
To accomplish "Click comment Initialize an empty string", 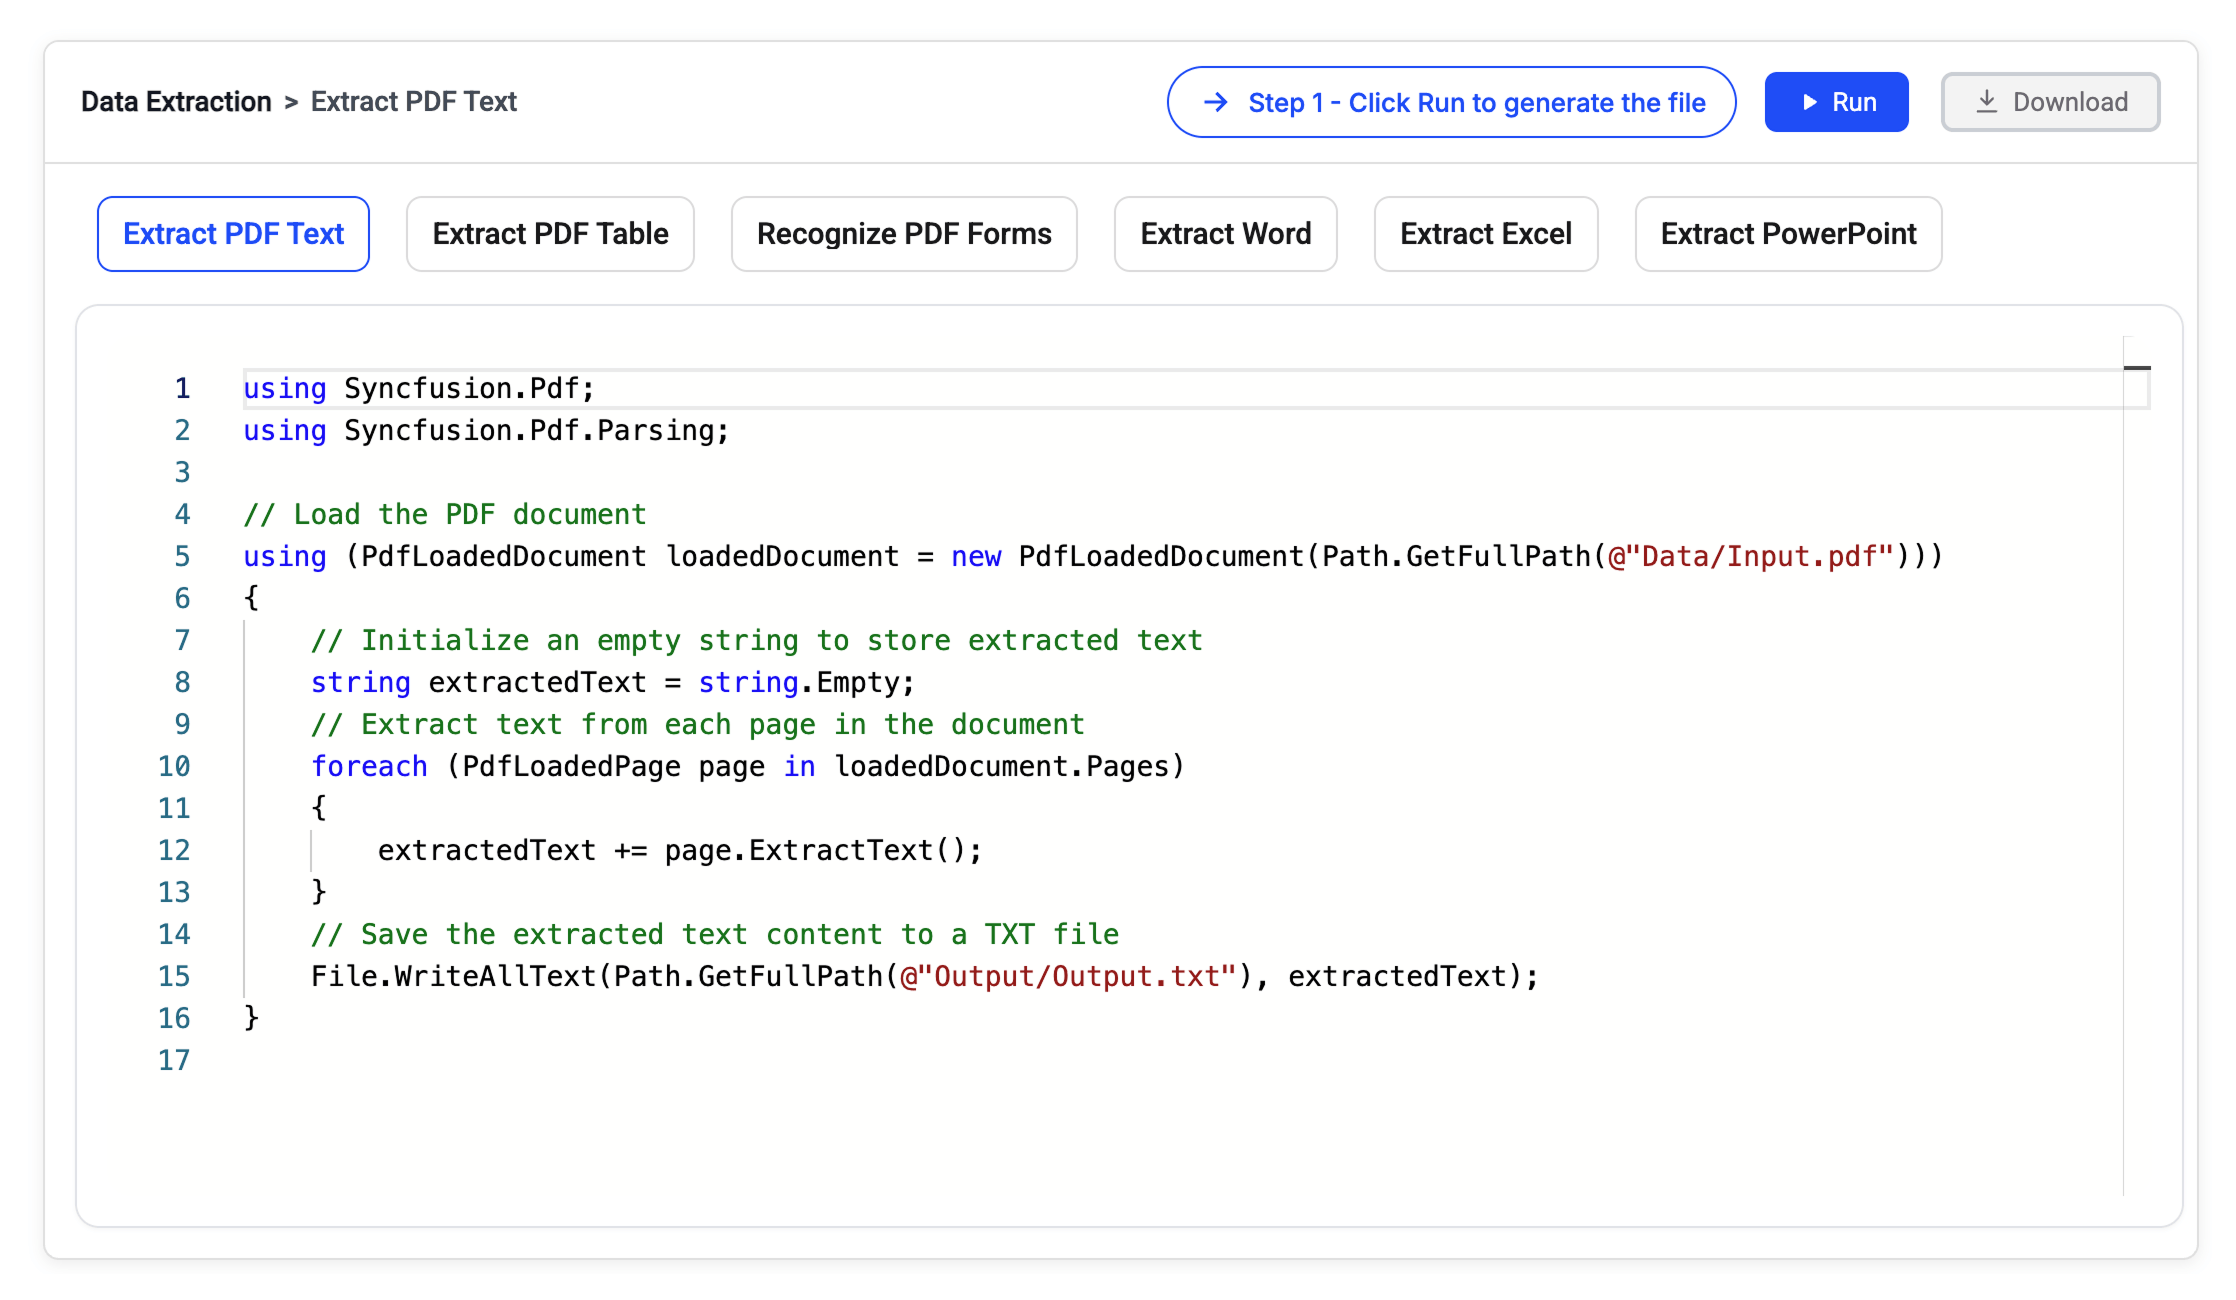I will (757, 640).
